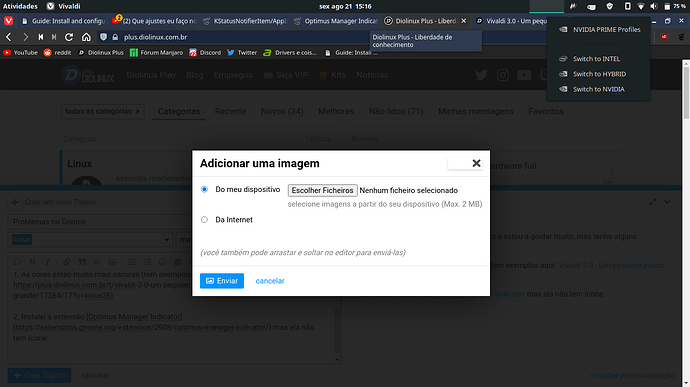
Task: Switch to the 'KStatusNotifierItem/Appl' tab
Action: pos(245,21)
